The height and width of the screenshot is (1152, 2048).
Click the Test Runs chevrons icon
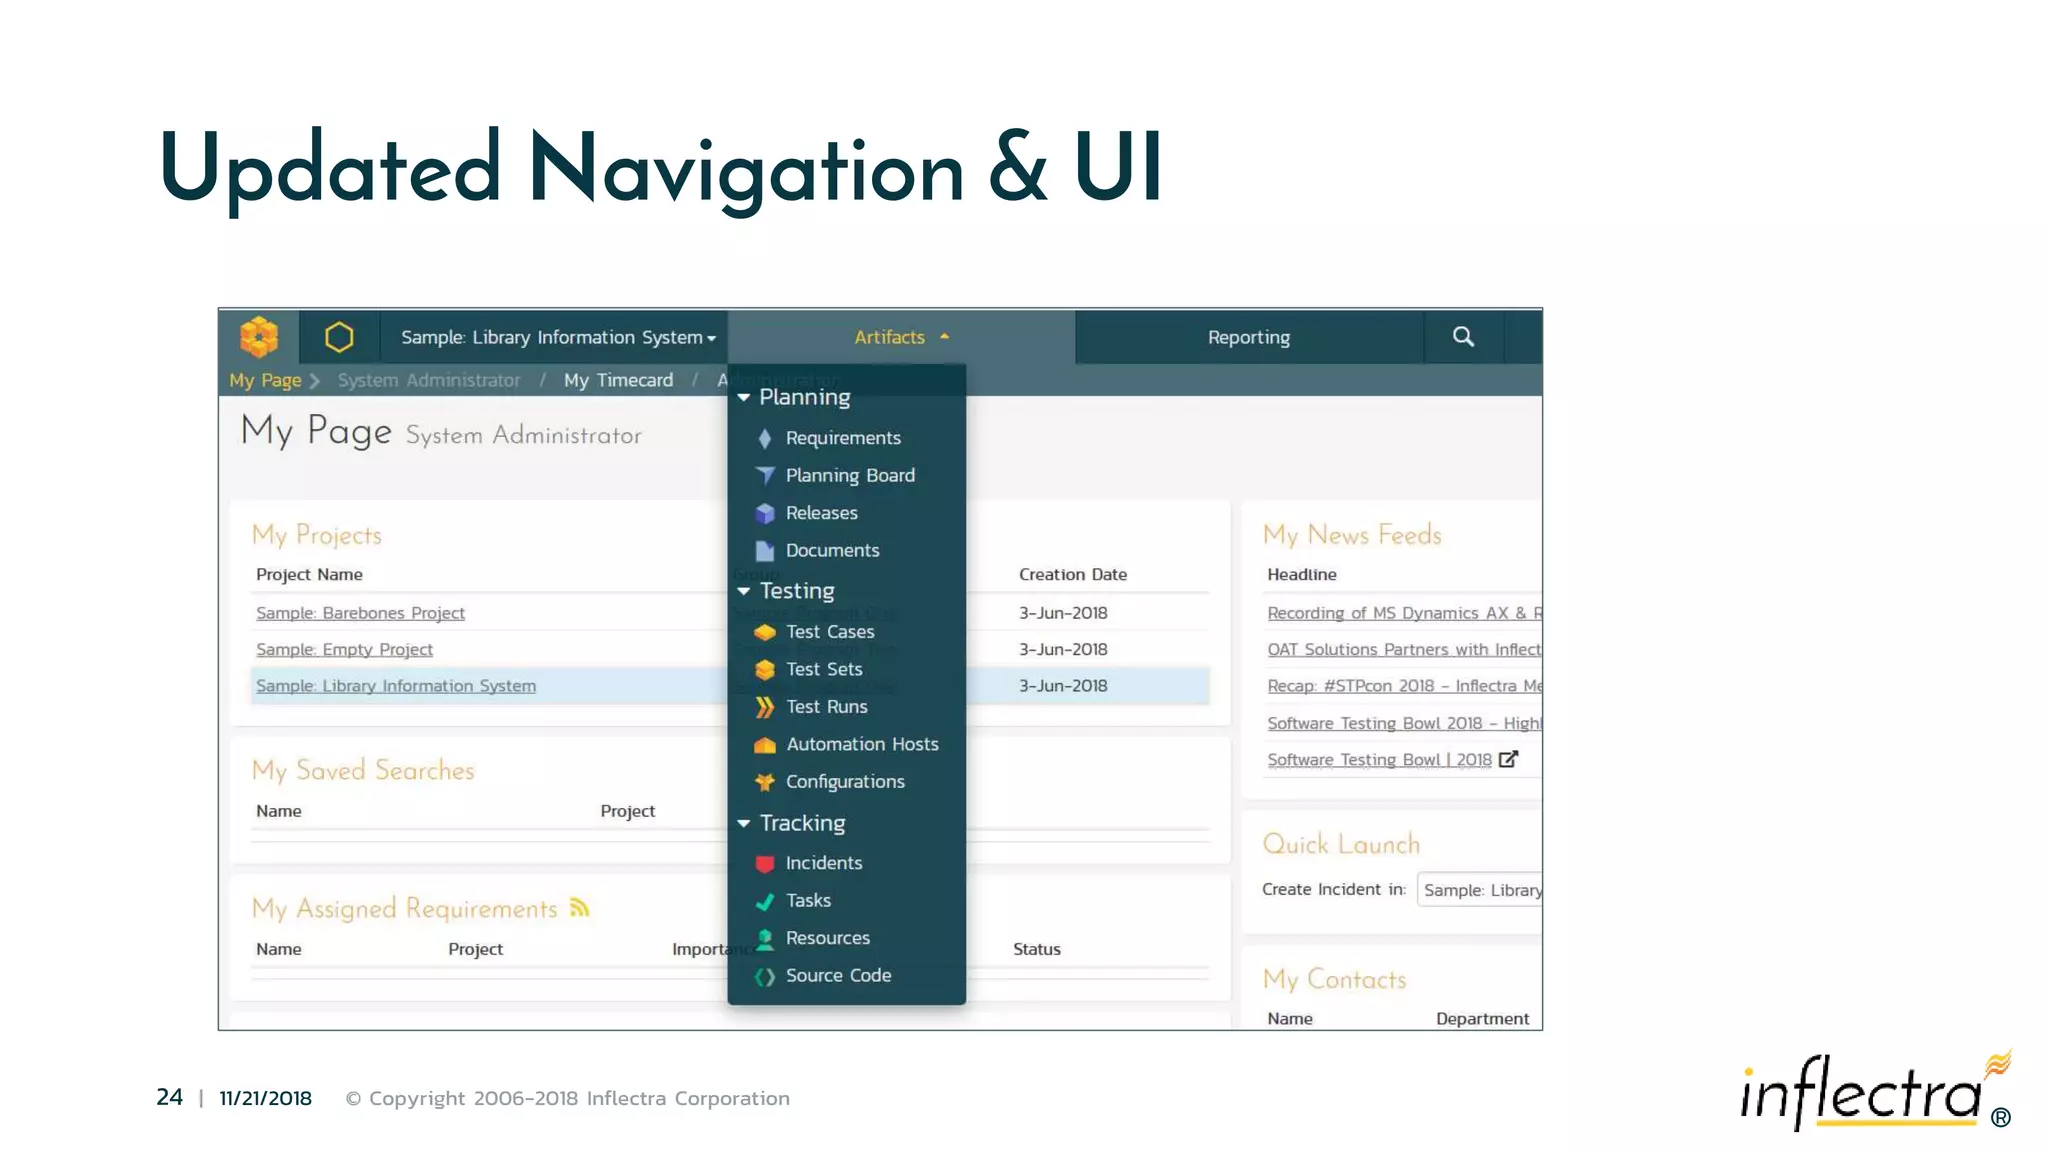pos(765,707)
